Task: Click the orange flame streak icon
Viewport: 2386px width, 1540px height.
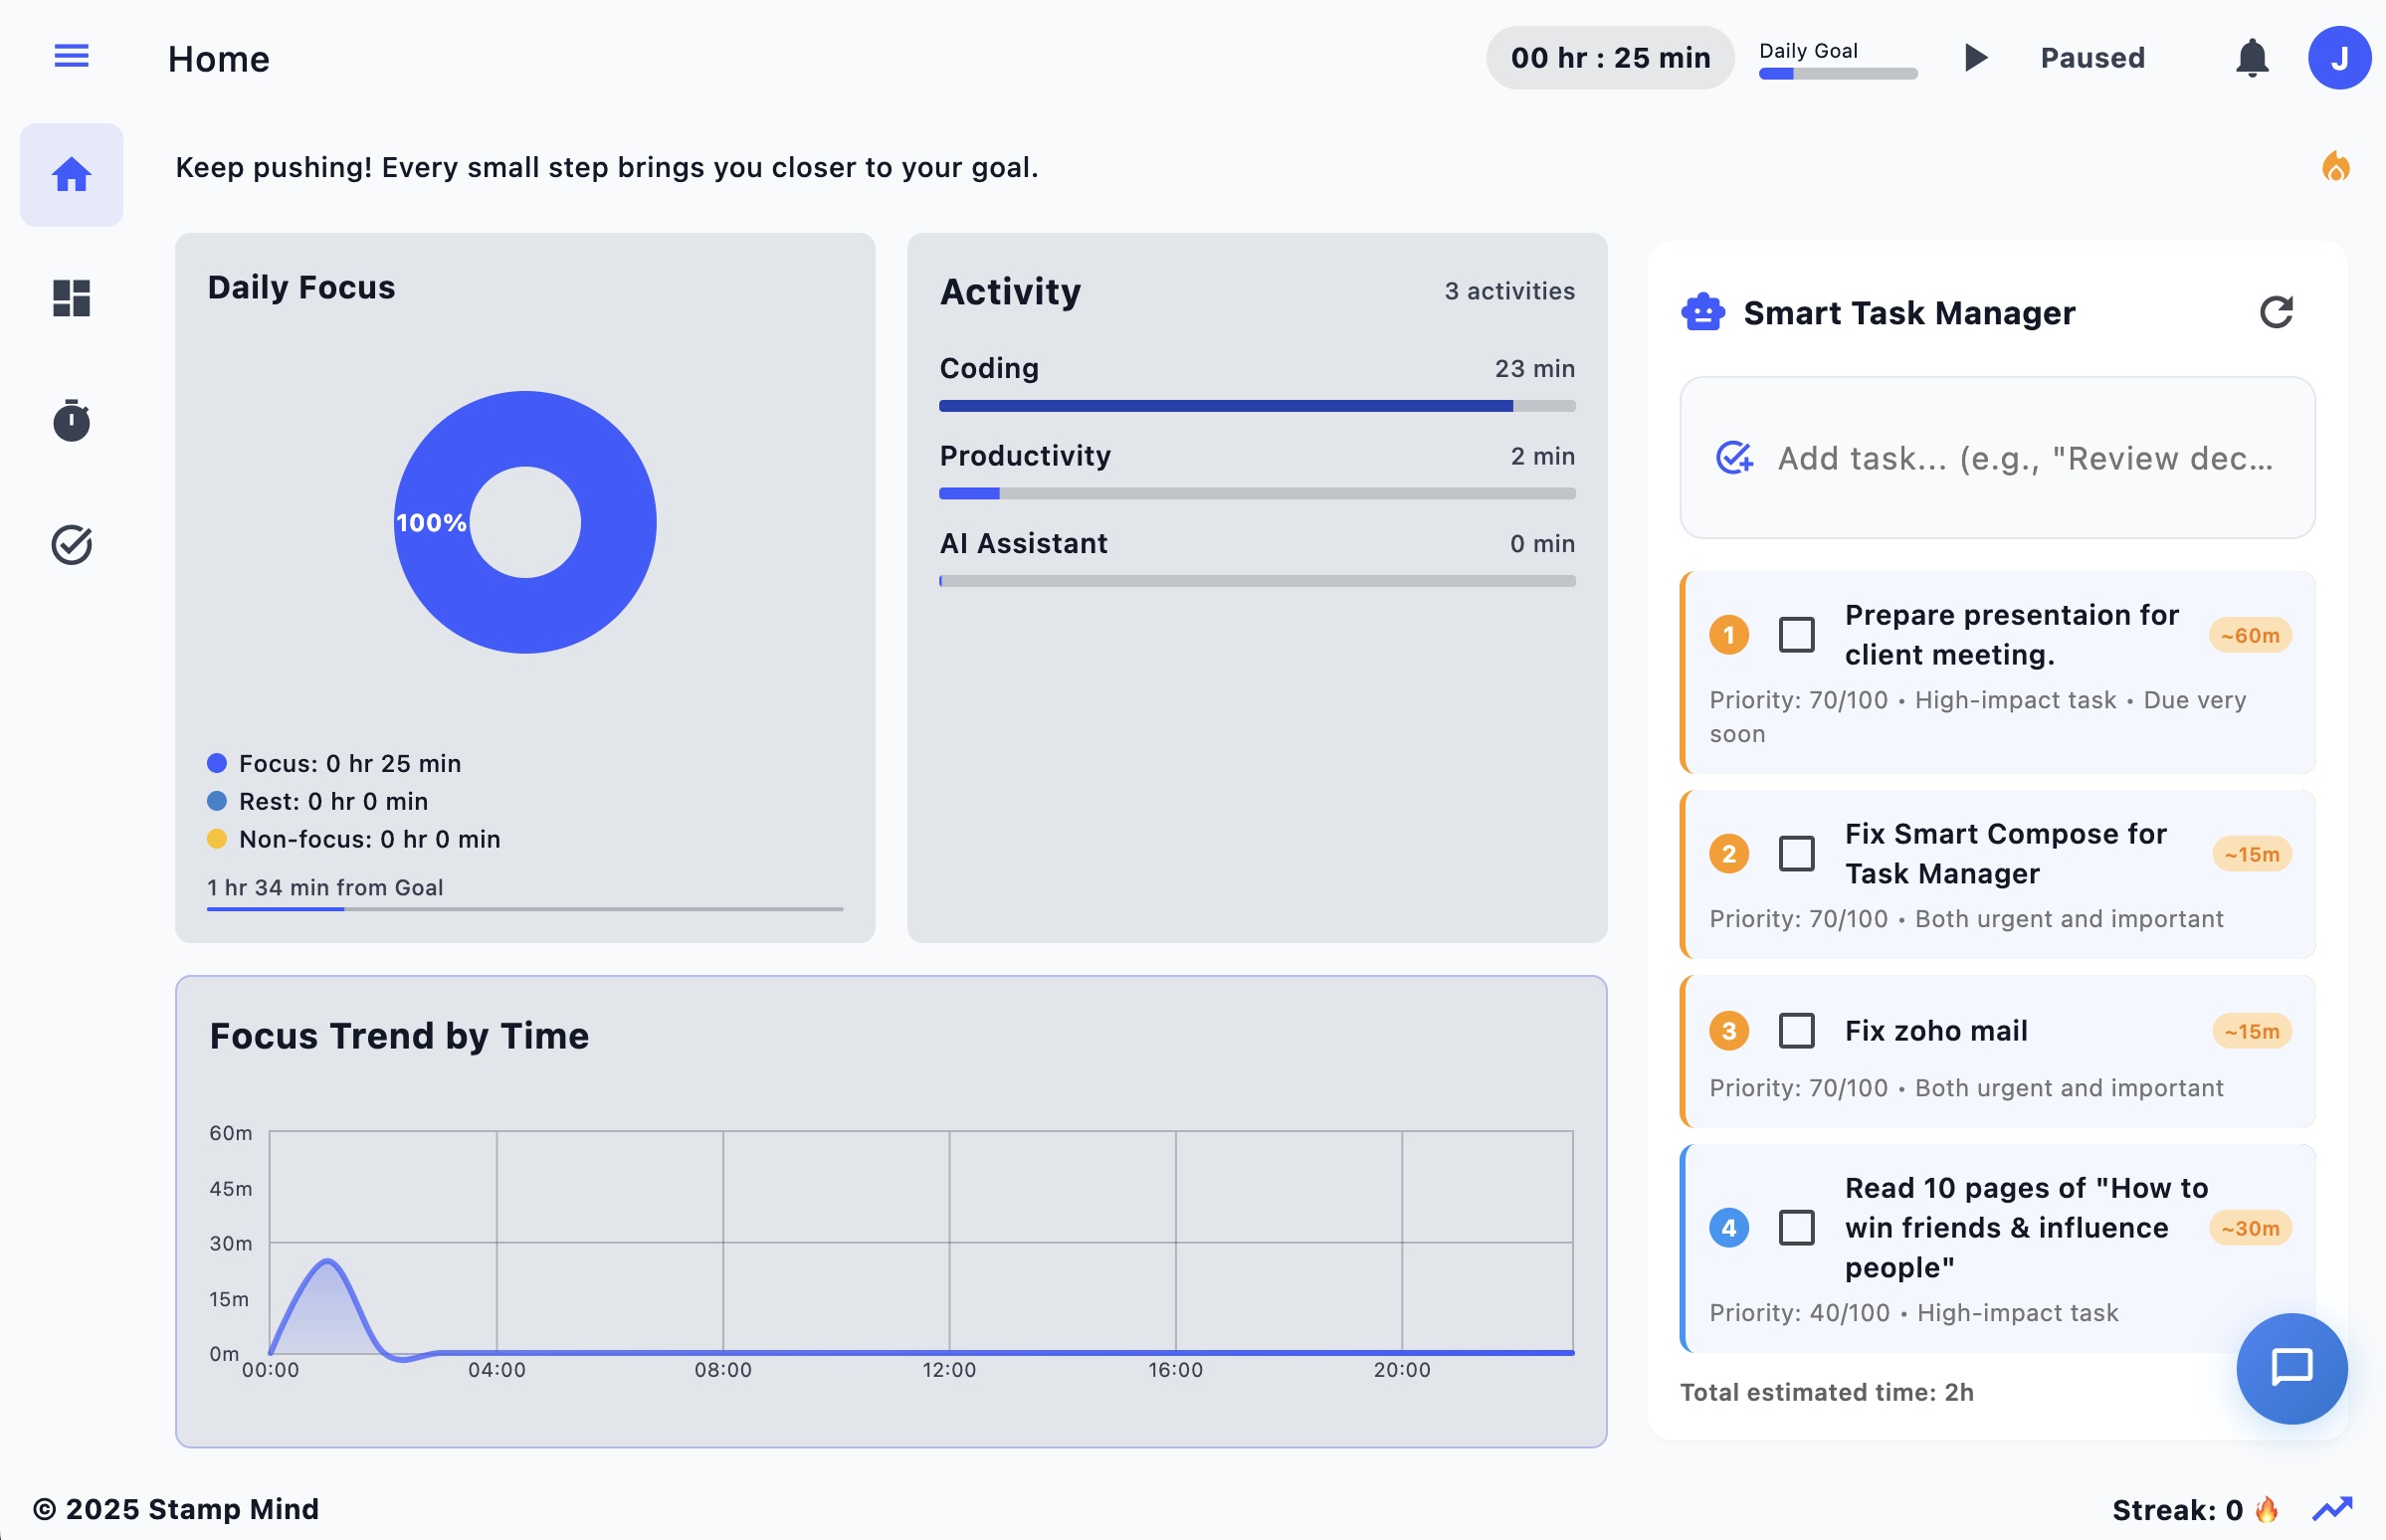Action: coord(2335,166)
